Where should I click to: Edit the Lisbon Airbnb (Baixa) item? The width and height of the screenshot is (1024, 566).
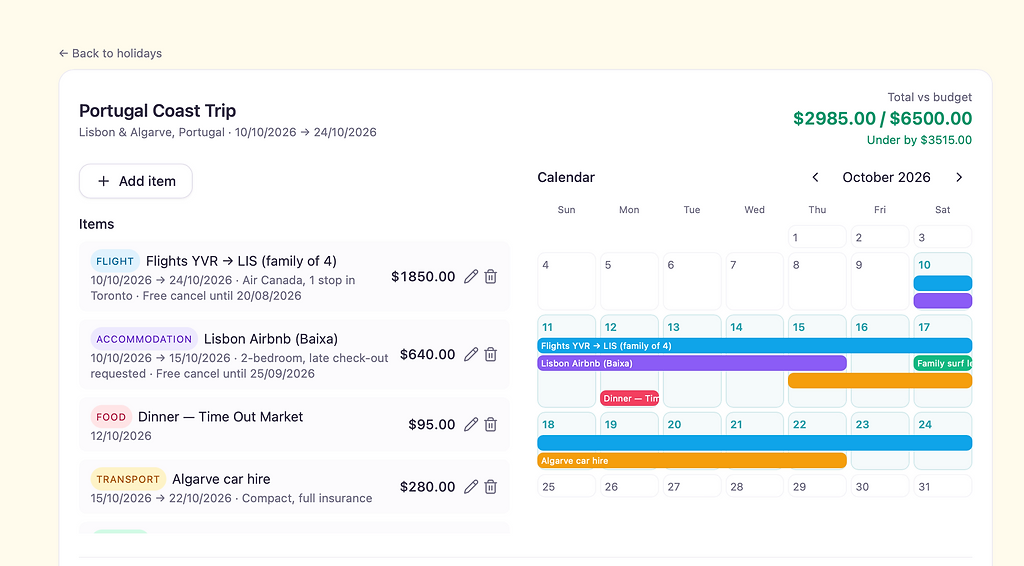471,354
